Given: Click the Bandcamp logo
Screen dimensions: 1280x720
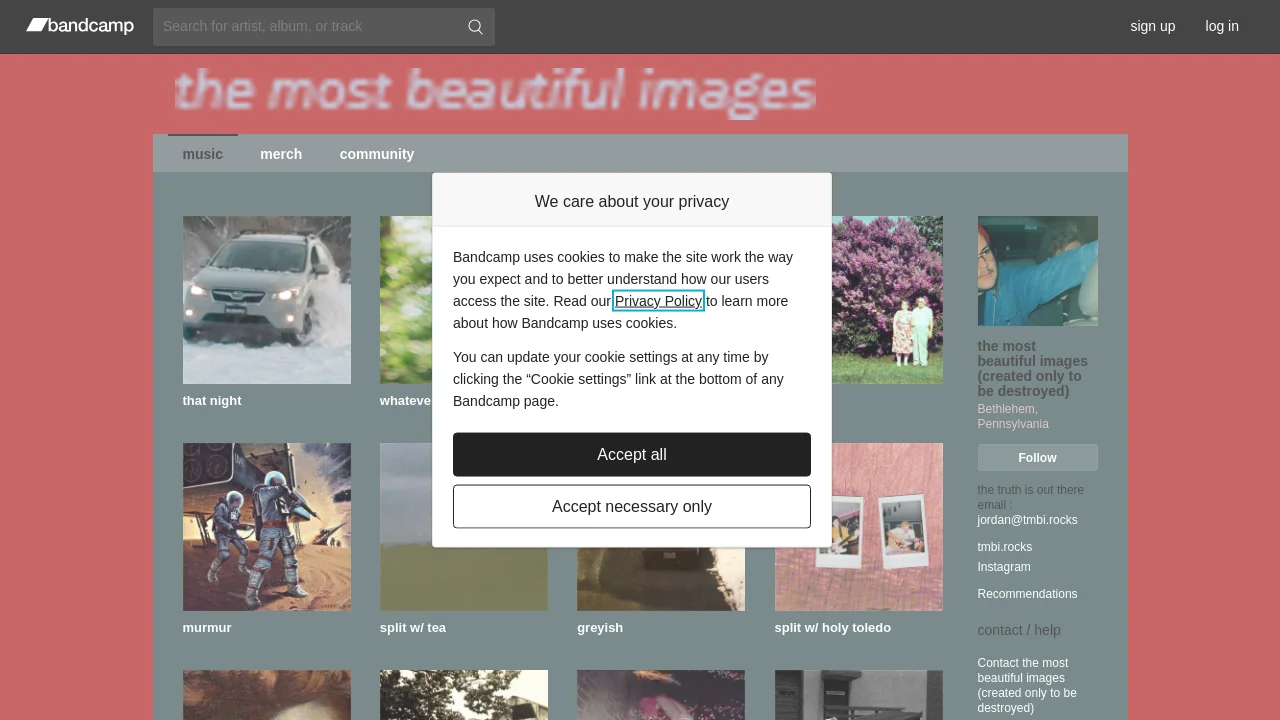Looking at the screenshot, I should [x=80, y=26].
